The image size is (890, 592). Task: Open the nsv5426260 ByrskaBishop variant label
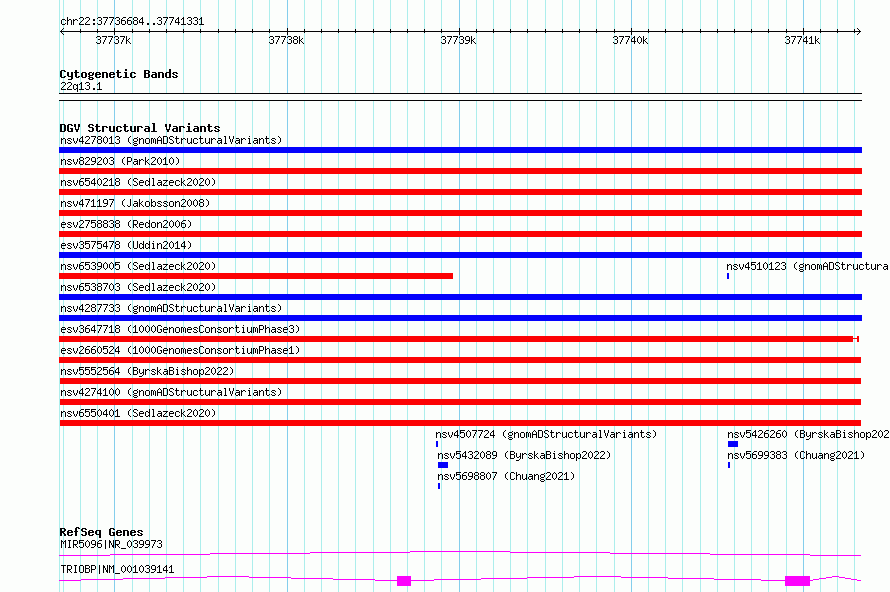(808, 434)
